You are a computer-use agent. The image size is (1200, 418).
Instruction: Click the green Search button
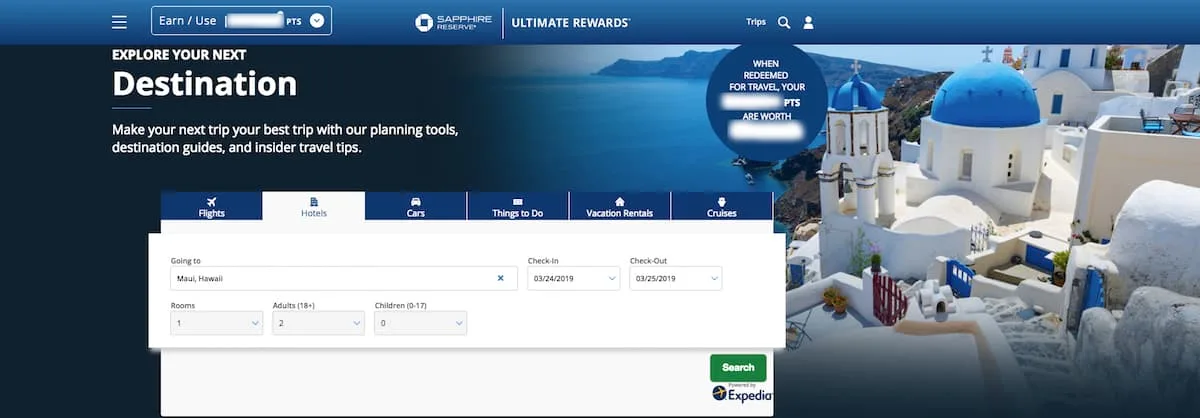(738, 367)
